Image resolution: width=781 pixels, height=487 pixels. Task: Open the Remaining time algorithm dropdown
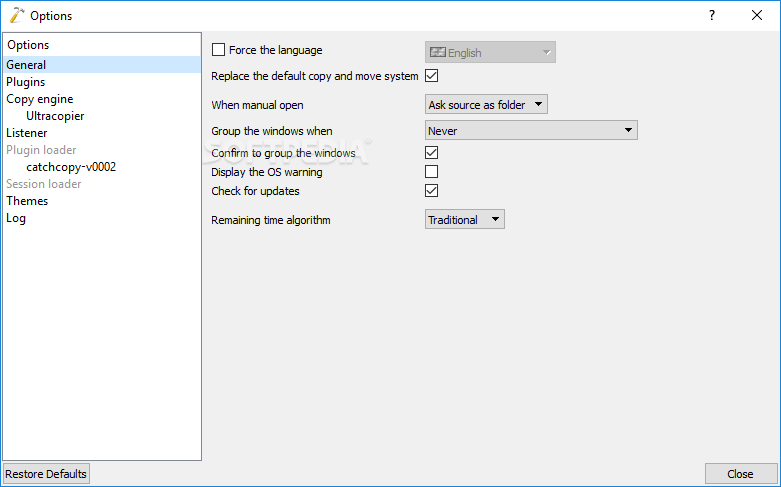coord(465,219)
